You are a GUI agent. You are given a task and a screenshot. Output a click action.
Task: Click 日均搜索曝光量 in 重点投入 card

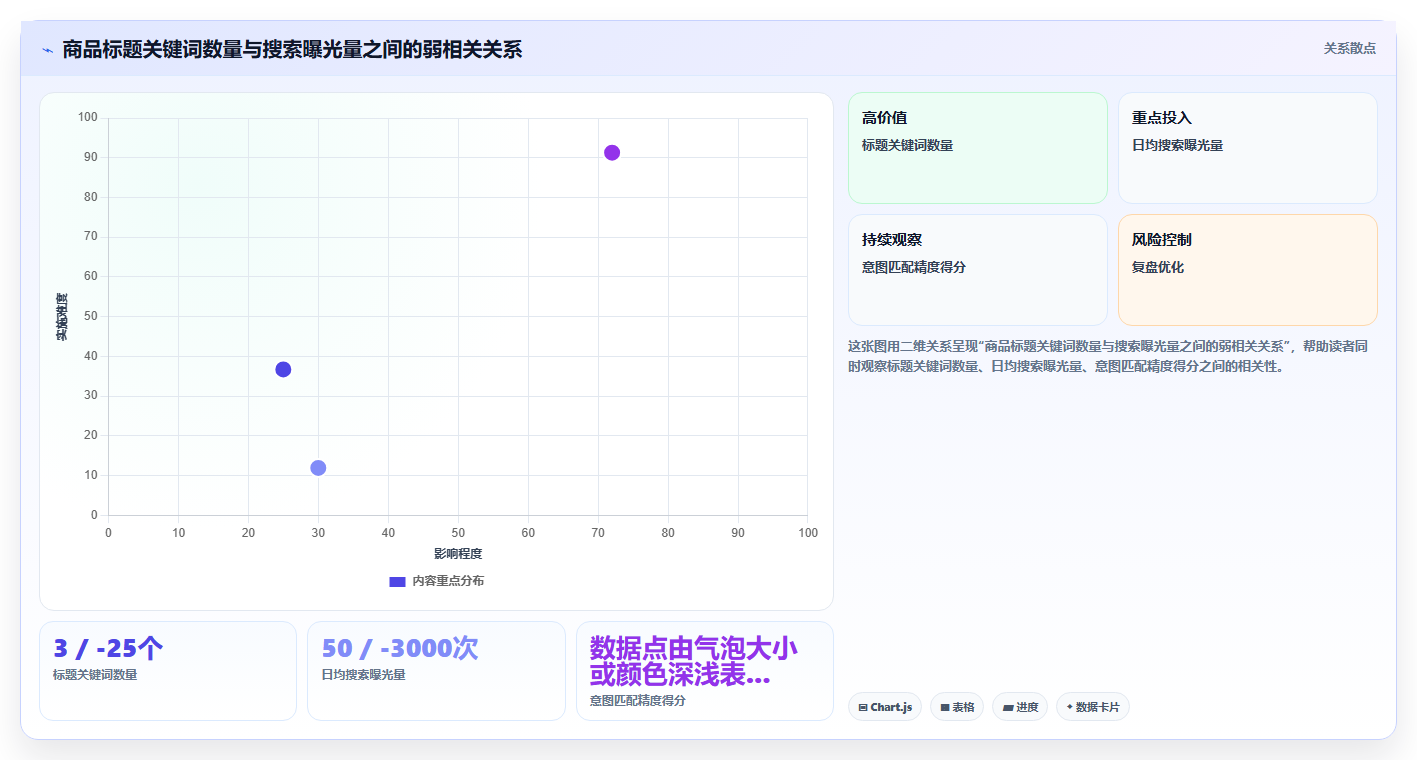1177,146
